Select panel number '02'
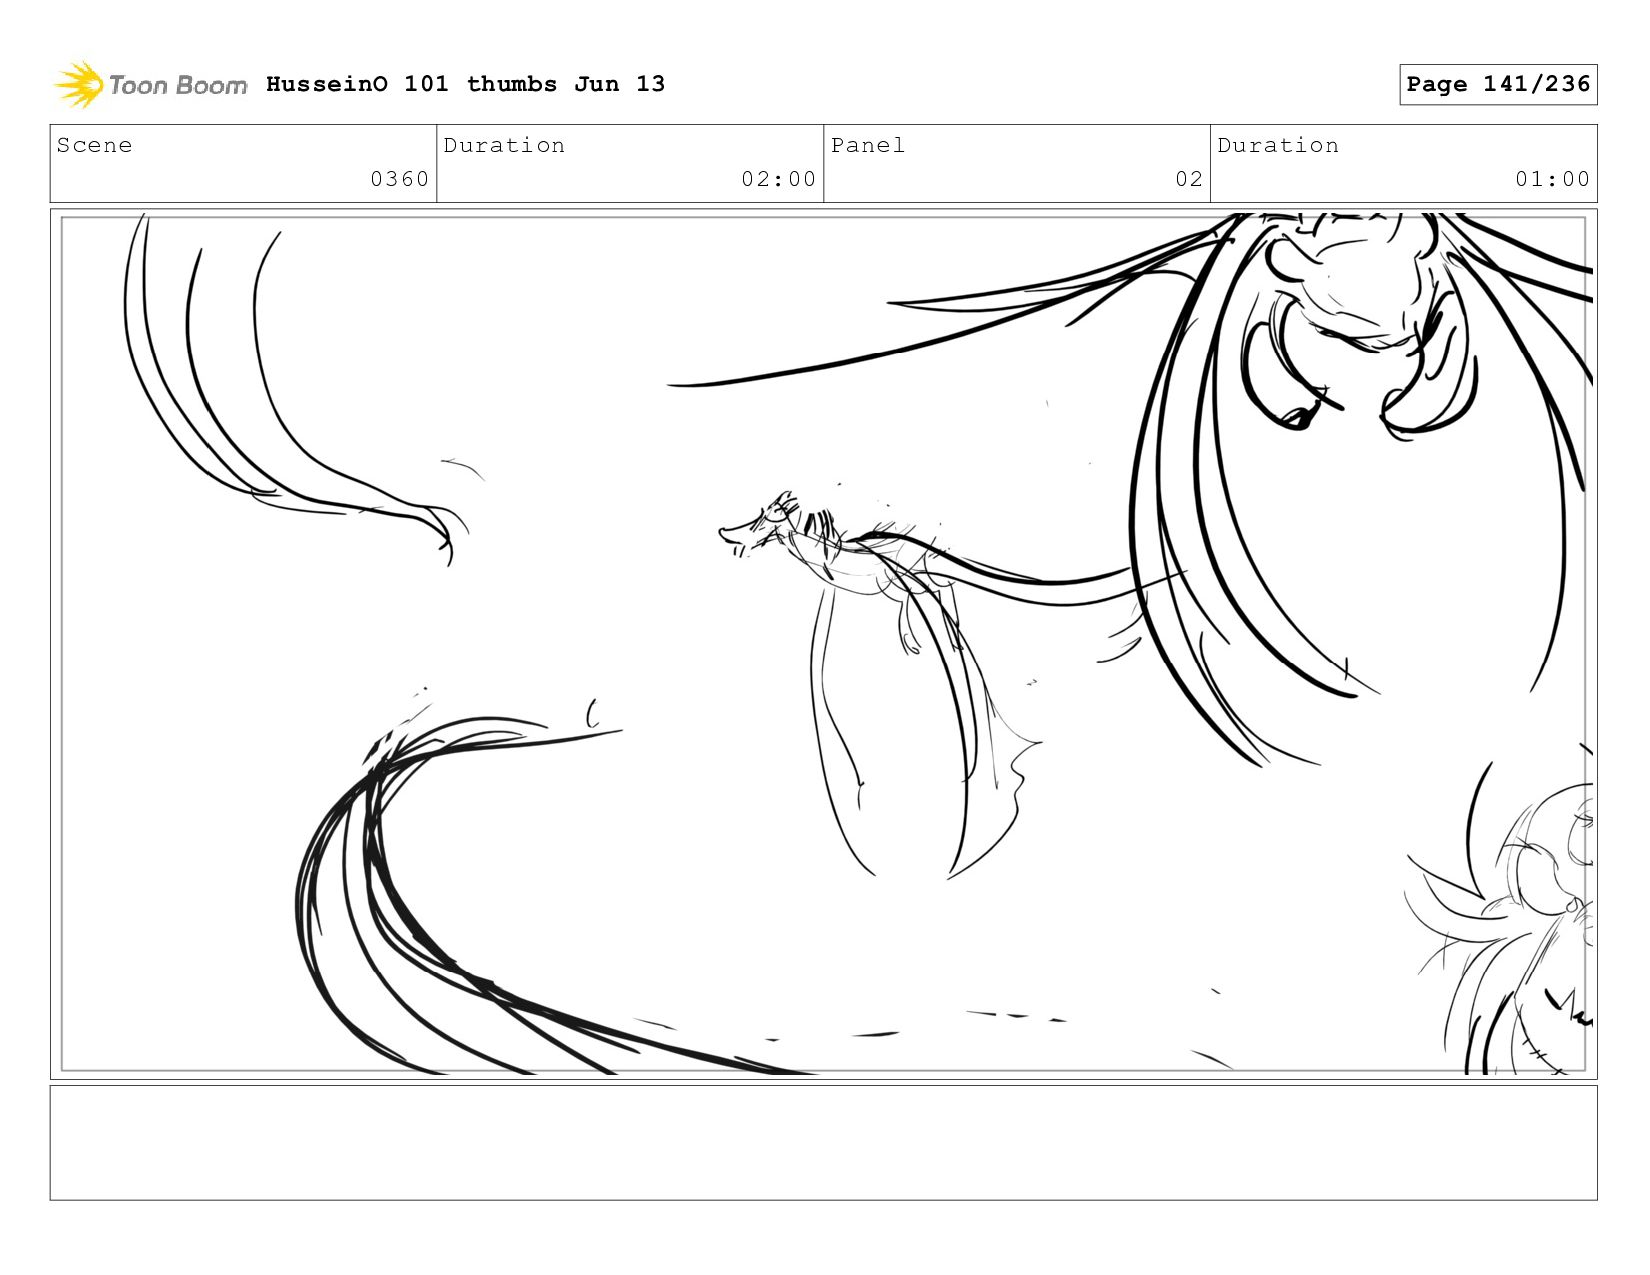1650x1275 pixels. [1189, 179]
